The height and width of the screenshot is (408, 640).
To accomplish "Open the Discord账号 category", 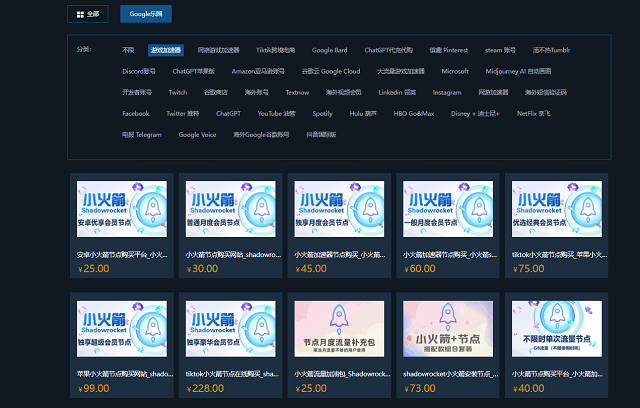I will point(139,71).
